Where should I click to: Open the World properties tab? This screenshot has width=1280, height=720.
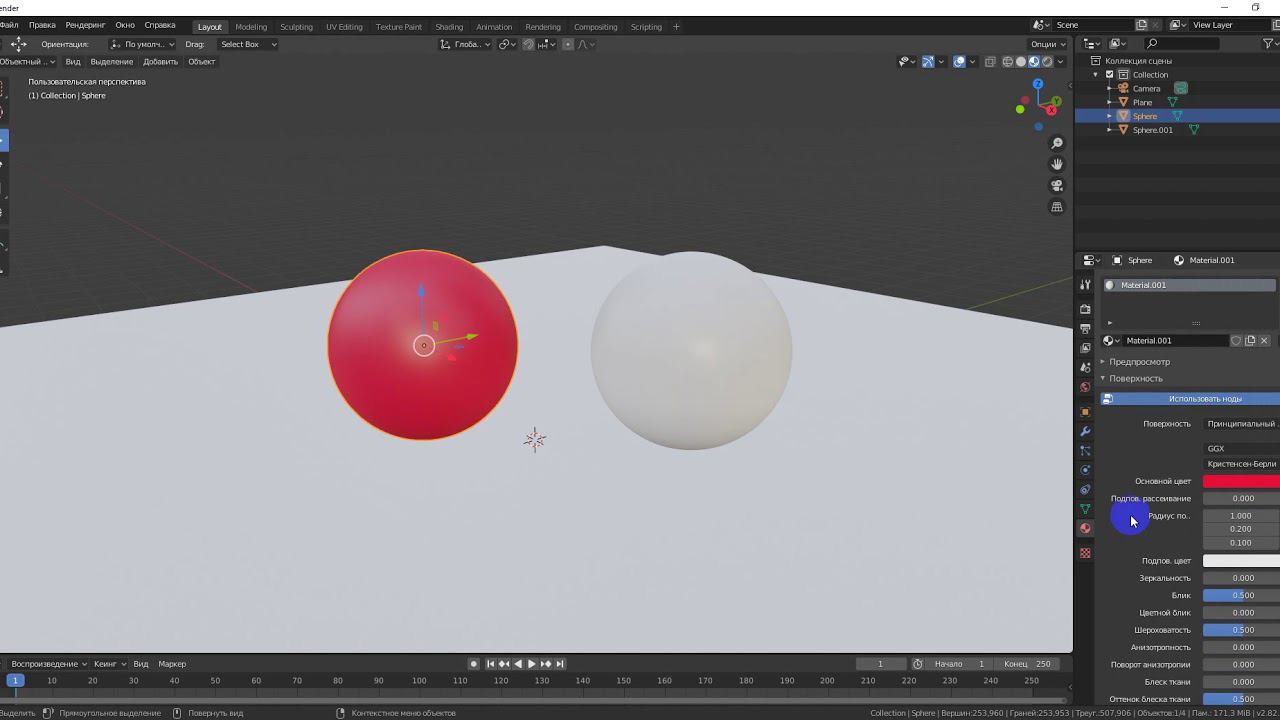coord(1085,387)
